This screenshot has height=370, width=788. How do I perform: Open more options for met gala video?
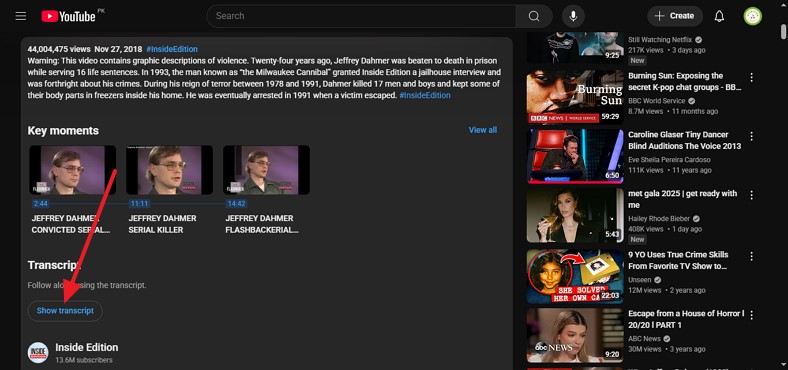[x=751, y=195]
